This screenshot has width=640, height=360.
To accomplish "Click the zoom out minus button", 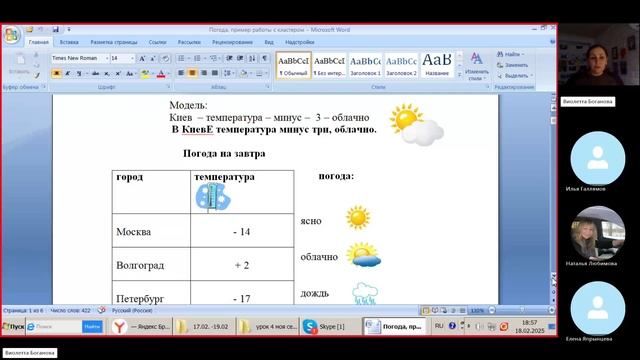I will 492,310.
